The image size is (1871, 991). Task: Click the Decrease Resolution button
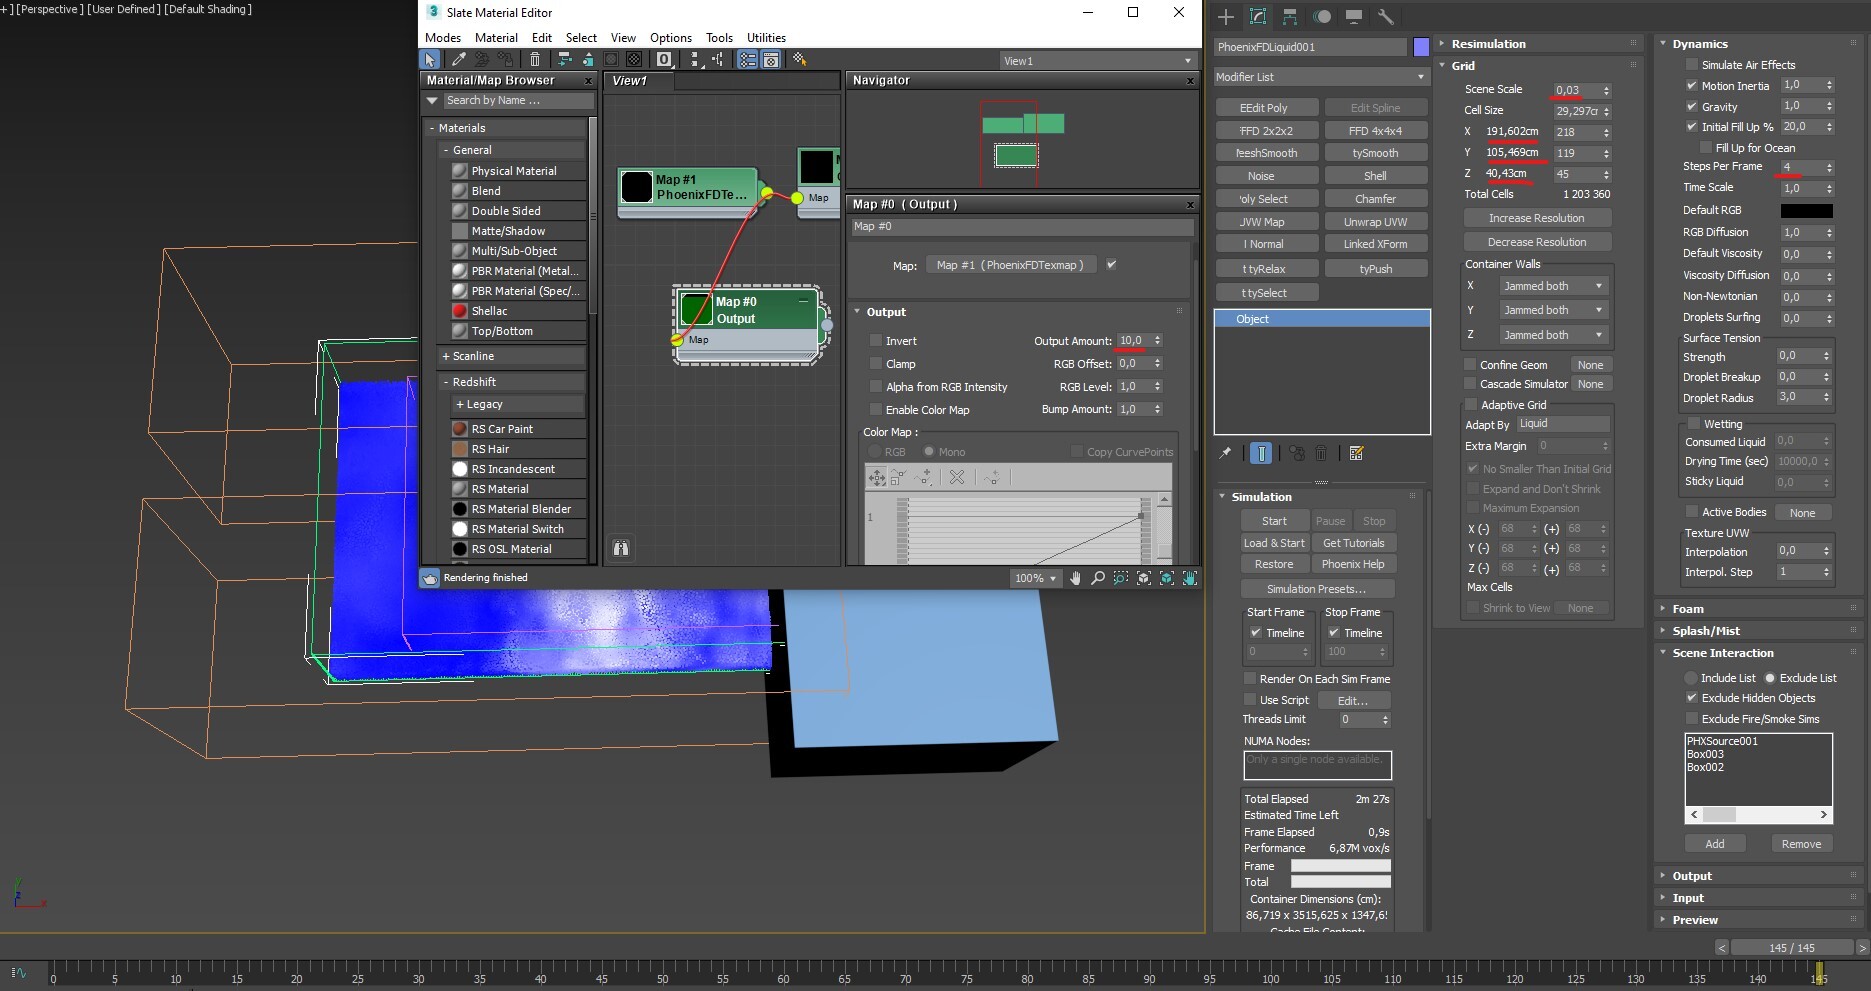[1537, 242]
